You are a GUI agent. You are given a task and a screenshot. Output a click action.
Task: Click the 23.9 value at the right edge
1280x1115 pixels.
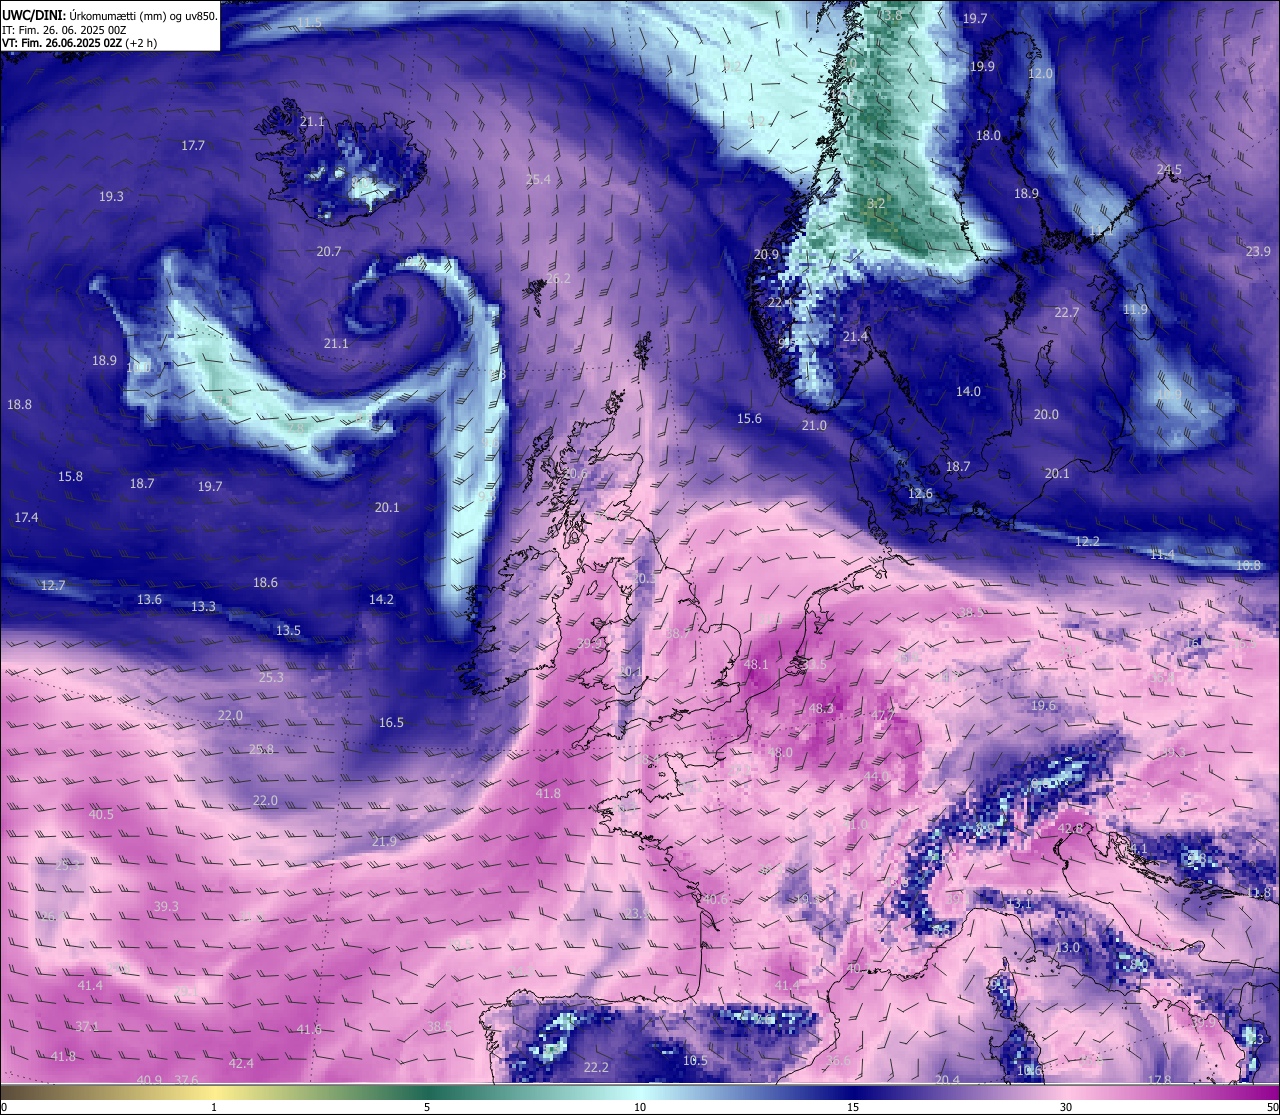1258,252
